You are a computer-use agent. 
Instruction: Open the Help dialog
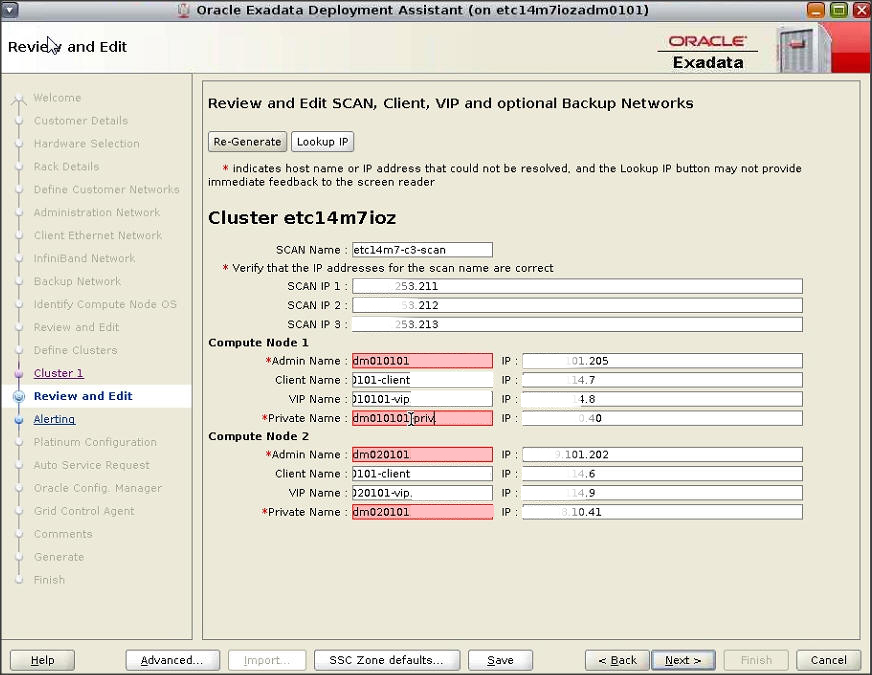[x=42, y=660]
